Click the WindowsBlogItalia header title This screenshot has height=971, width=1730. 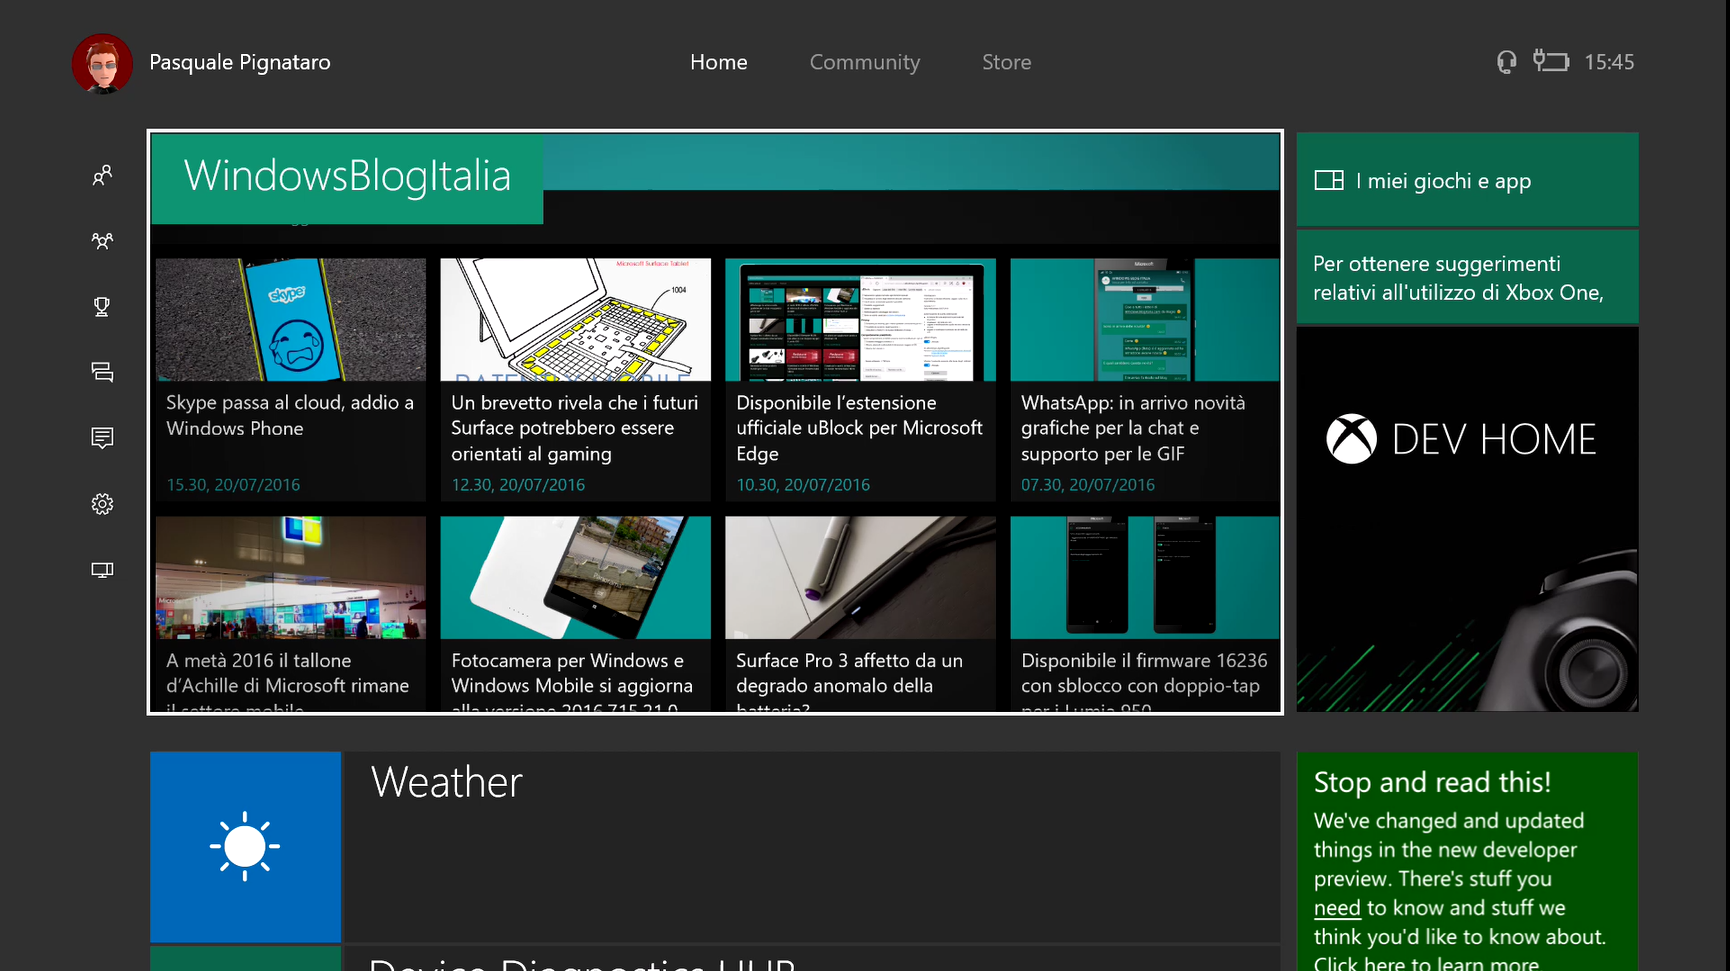[x=347, y=176]
